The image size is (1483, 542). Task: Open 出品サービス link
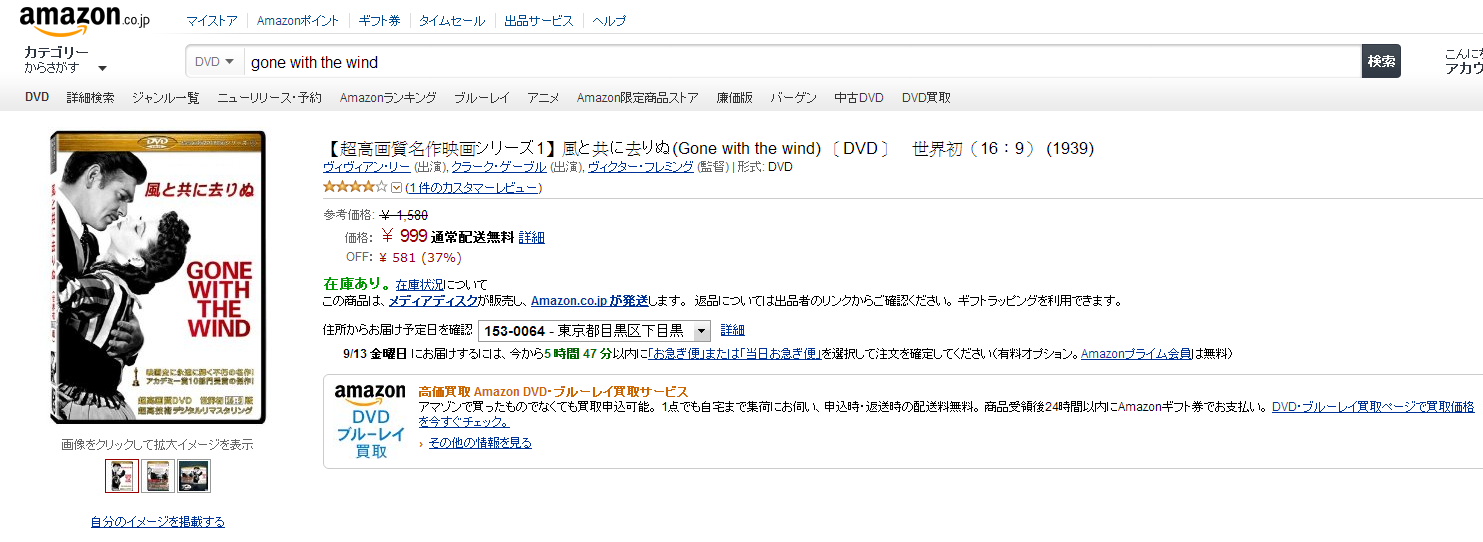click(539, 21)
